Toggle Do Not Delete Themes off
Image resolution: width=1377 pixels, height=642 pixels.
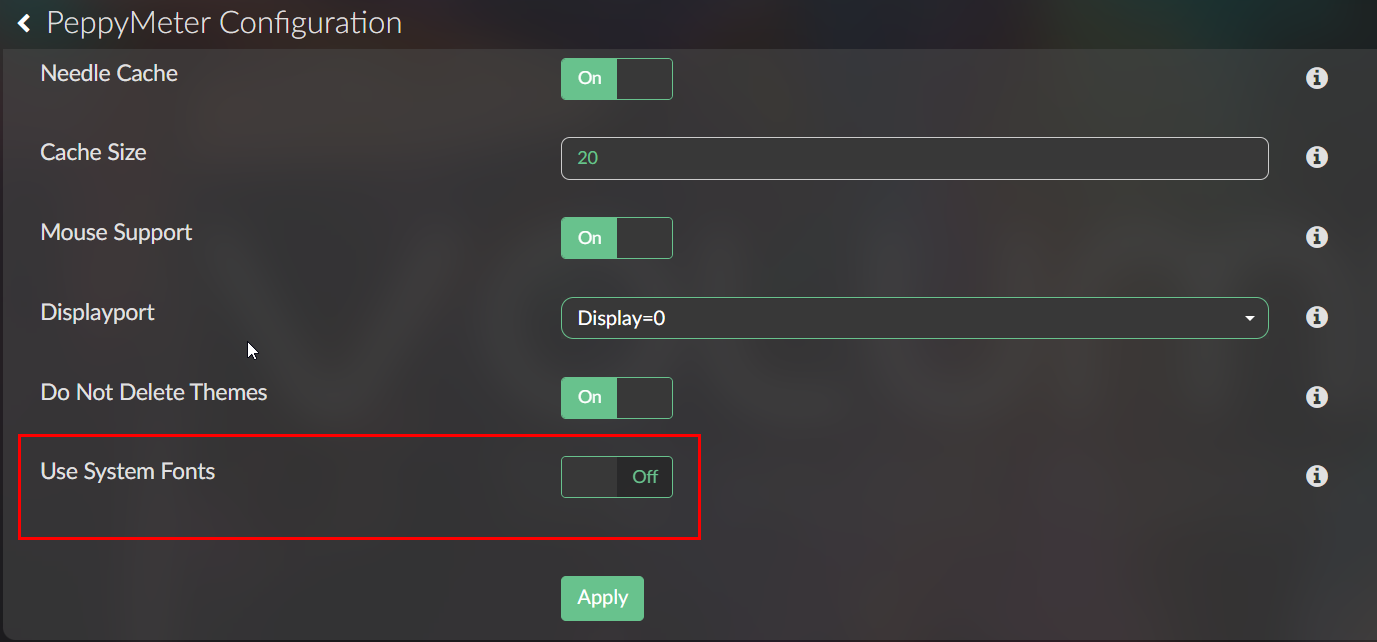tap(616, 398)
